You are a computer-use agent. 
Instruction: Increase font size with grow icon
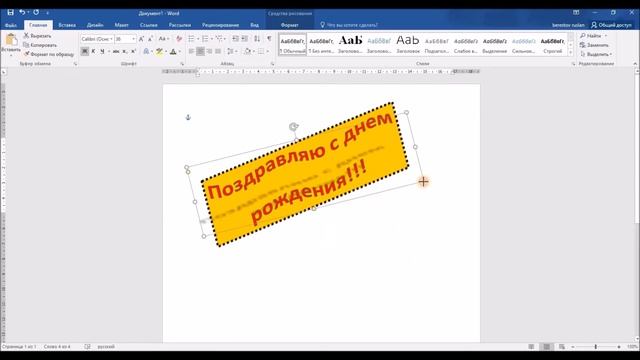(141, 39)
